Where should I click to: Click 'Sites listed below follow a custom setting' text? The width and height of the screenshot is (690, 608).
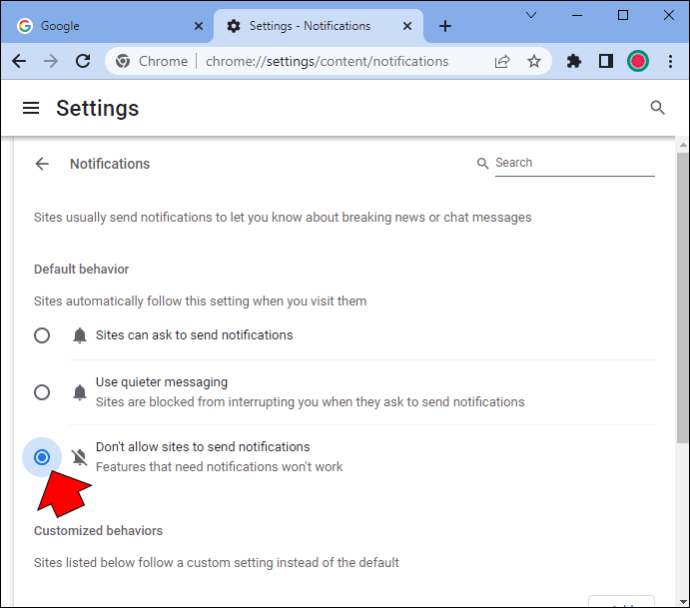217,563
